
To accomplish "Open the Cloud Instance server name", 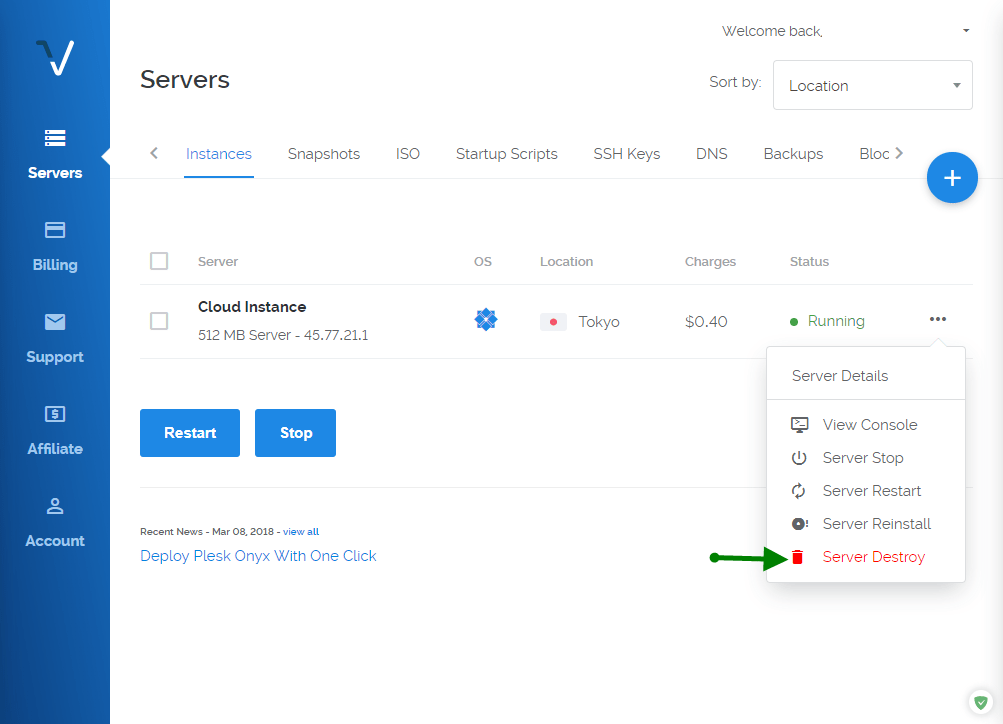I will (252, 307).
